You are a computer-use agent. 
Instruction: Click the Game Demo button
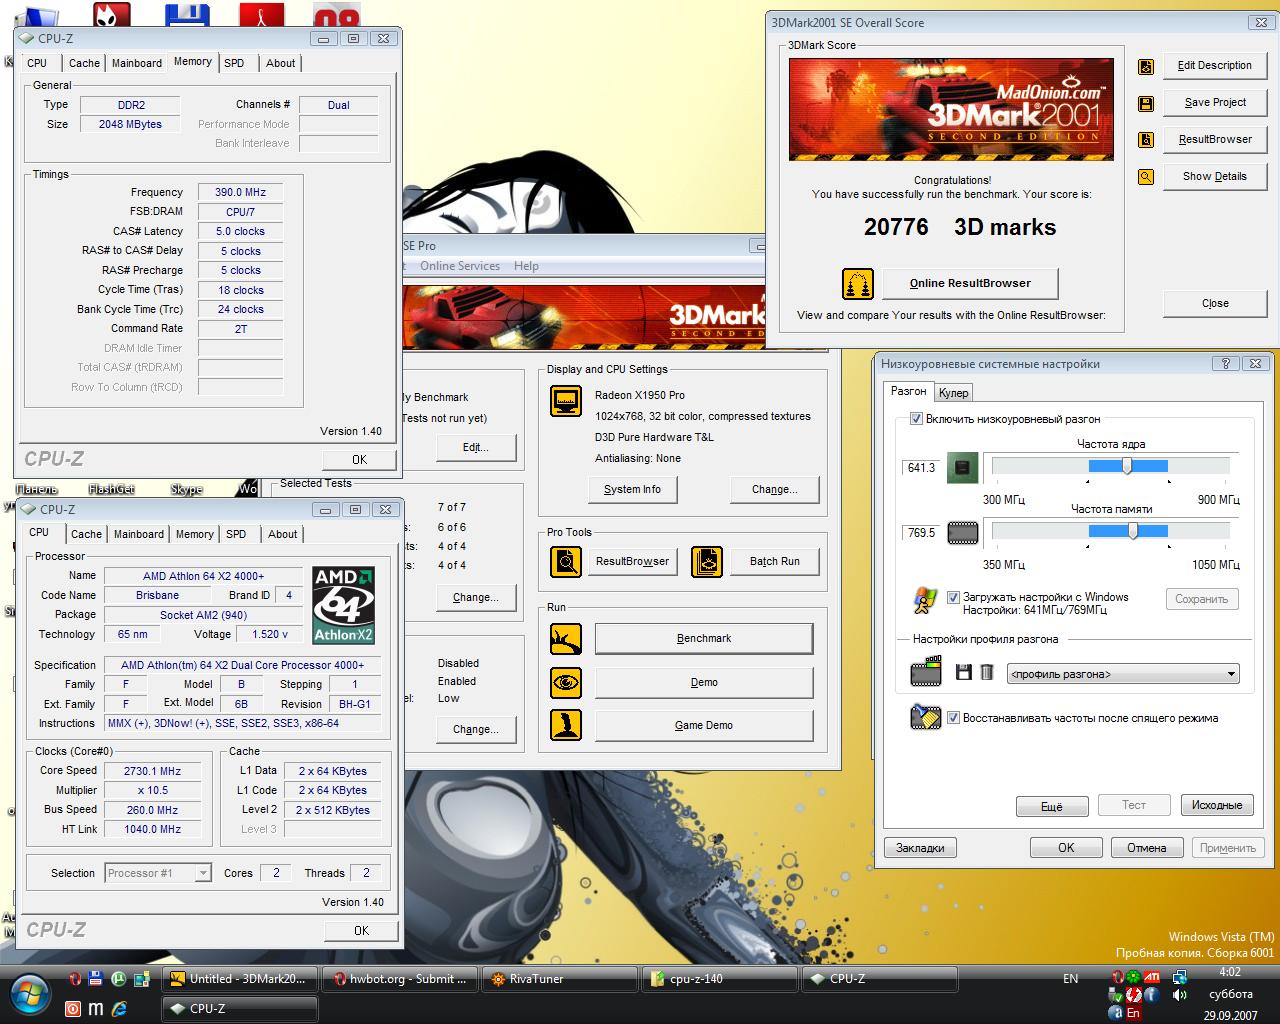(x=704, y=725)
